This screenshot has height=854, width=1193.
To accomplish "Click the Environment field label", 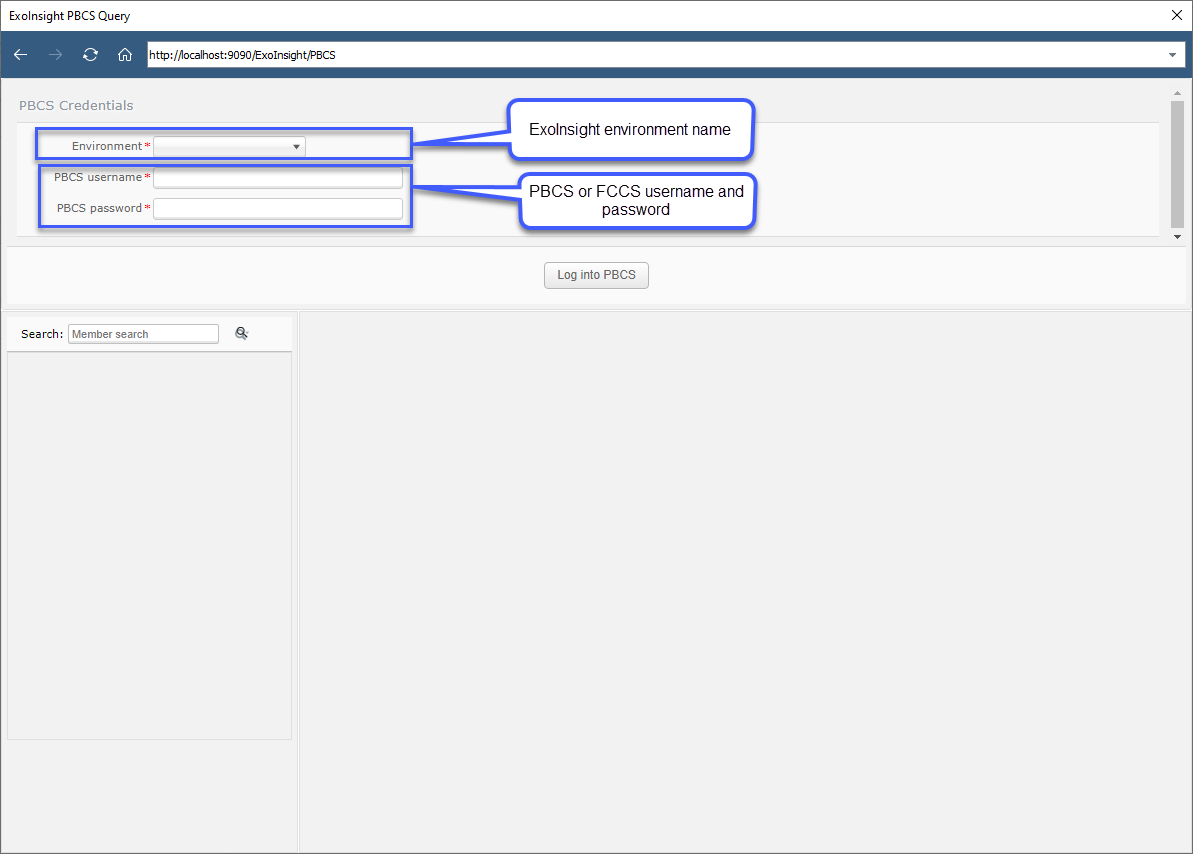I will pyautogui.click(x=107, y=146).
